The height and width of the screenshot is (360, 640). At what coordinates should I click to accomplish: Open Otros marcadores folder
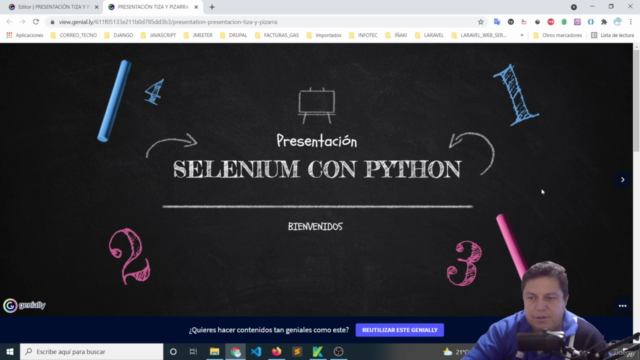557,35
